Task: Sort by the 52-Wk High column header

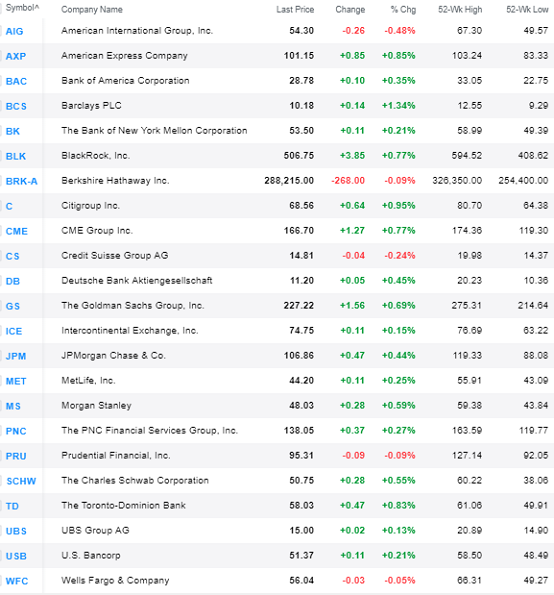Action: [460, 9]
